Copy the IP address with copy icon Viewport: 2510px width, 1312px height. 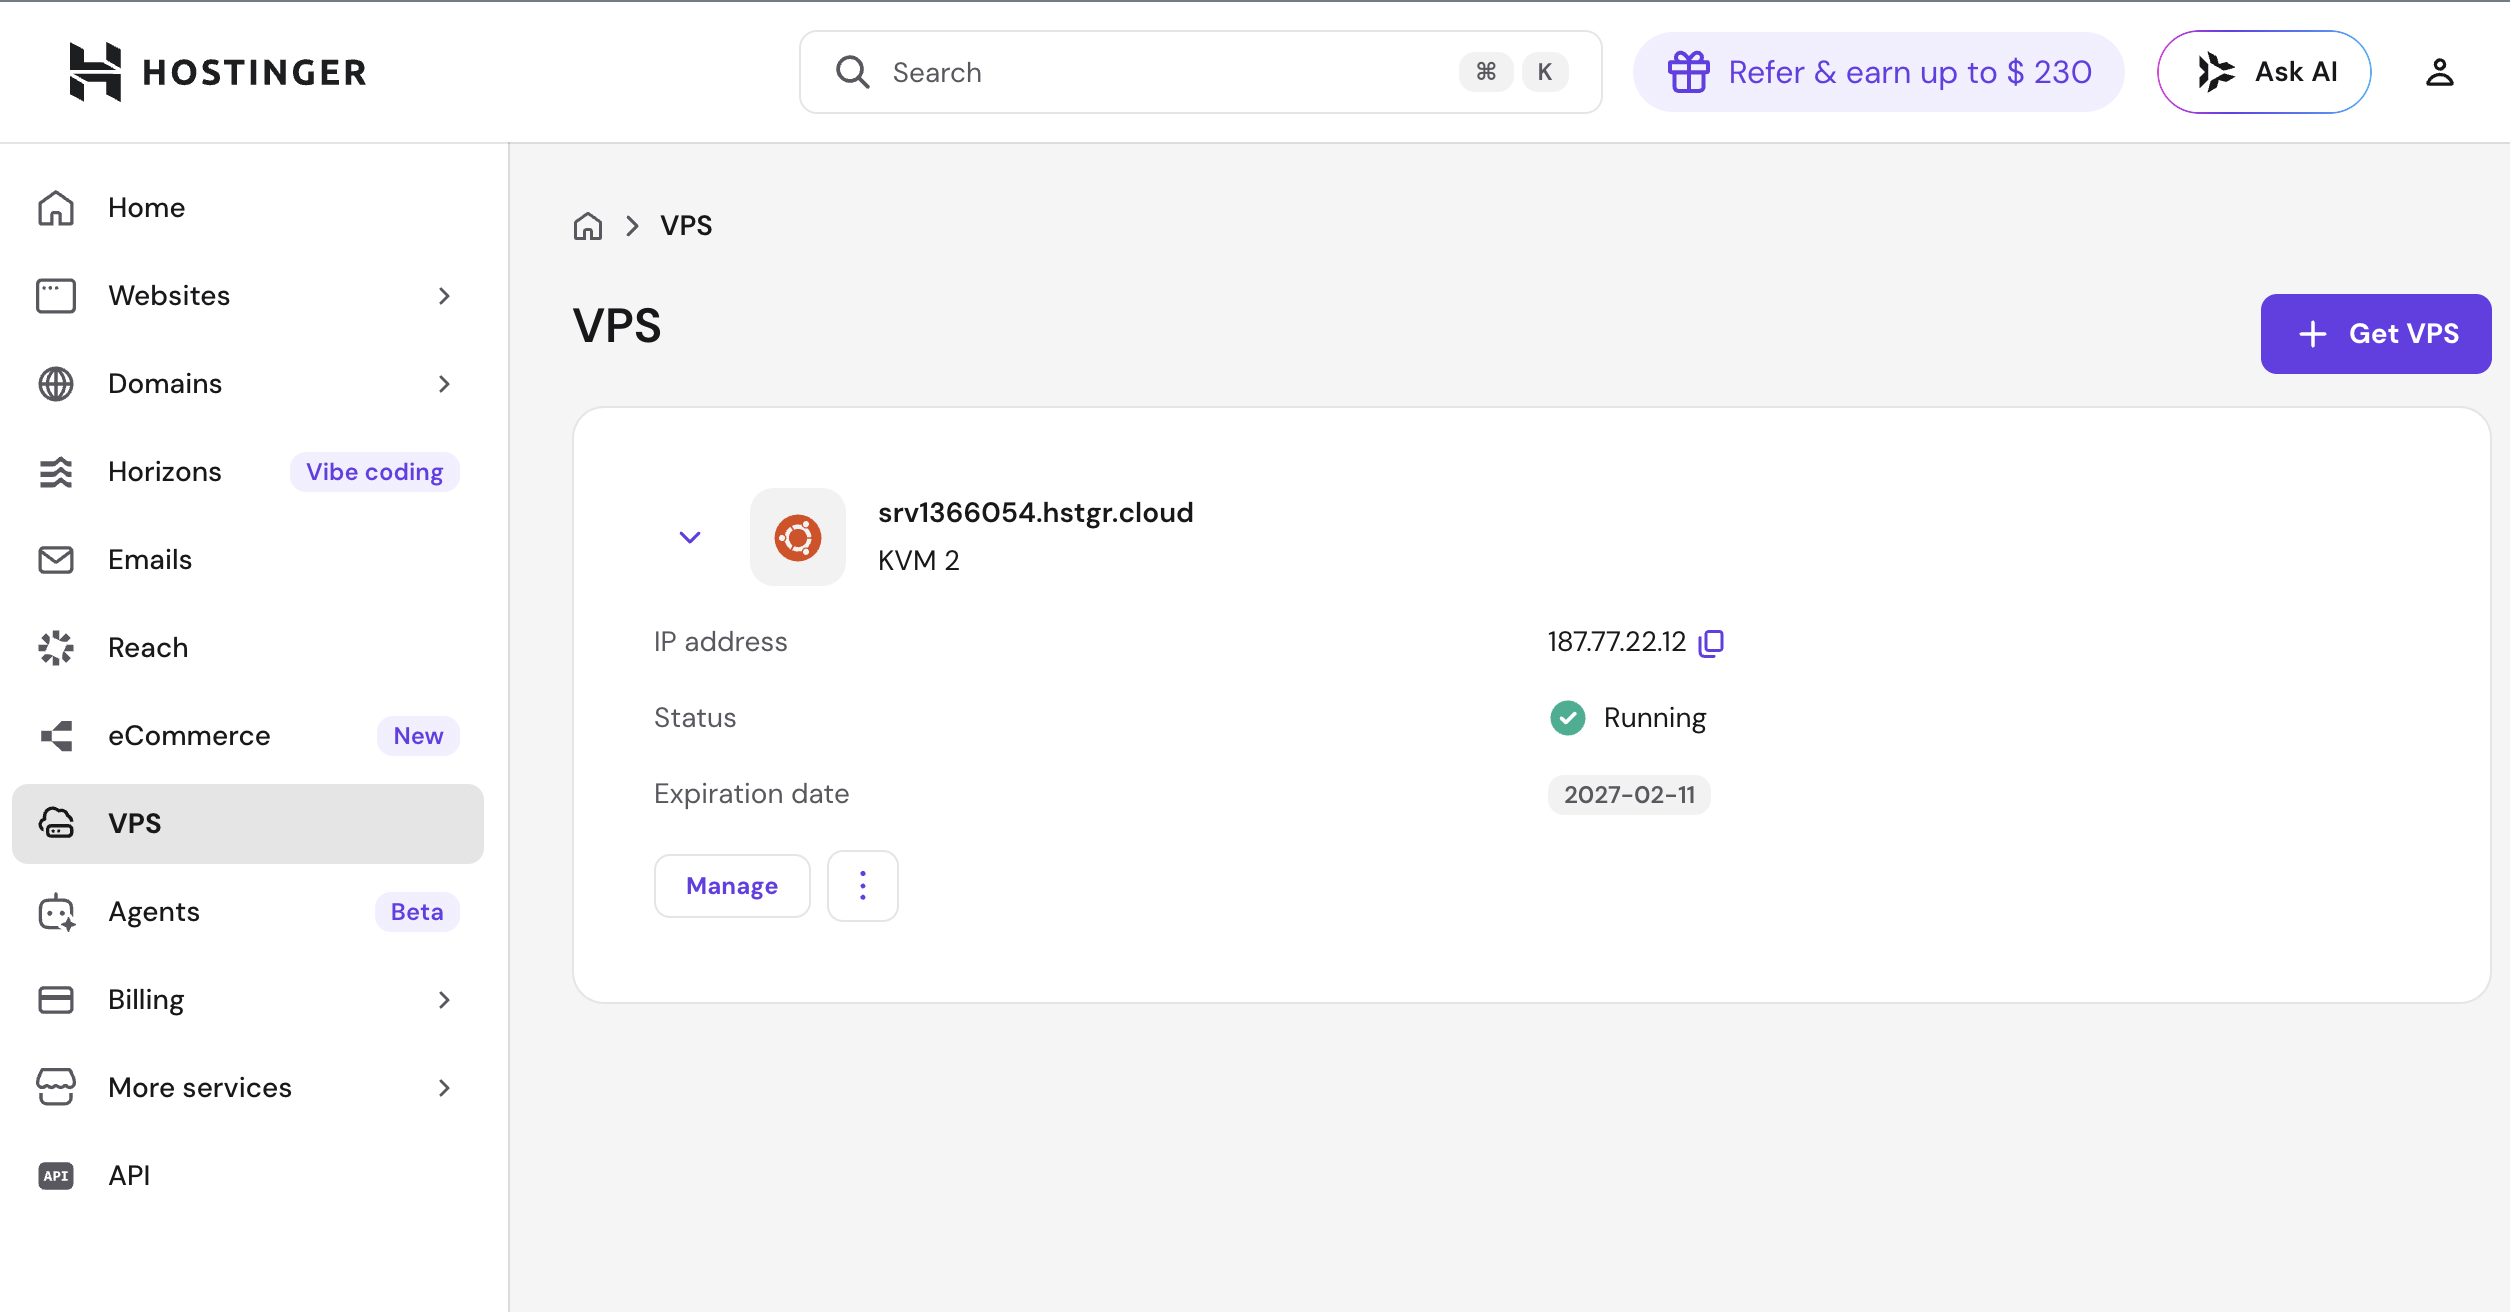pyautogui.click(x=1711, y=642)
